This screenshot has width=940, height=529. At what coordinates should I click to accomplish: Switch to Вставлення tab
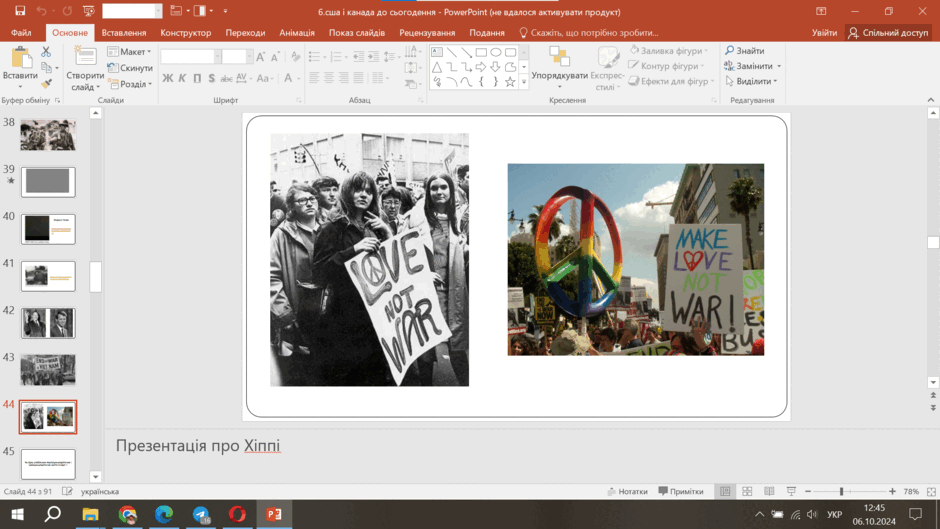(124, 32)
